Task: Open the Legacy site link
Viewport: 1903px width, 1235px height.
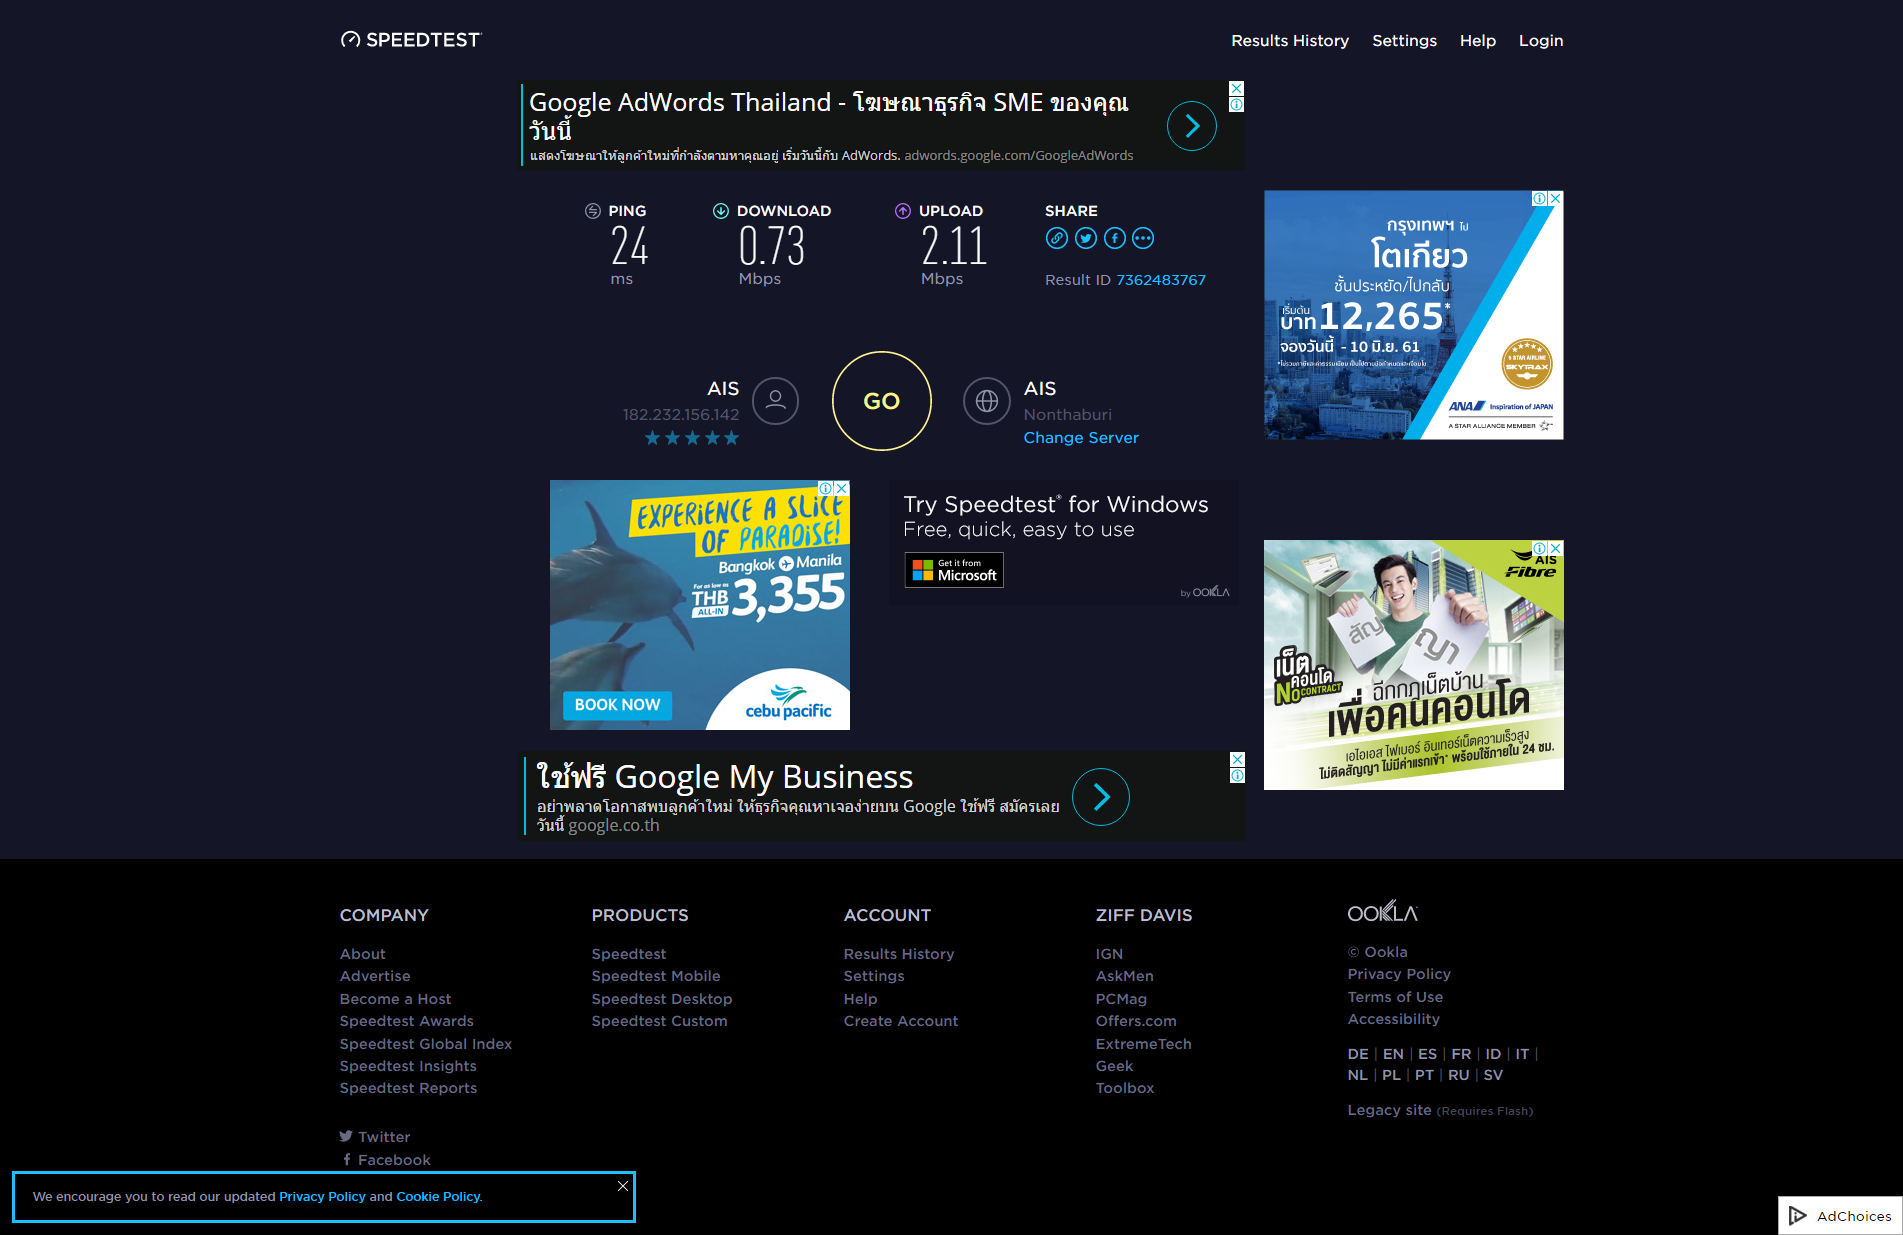Action: coord(1389,1110)
